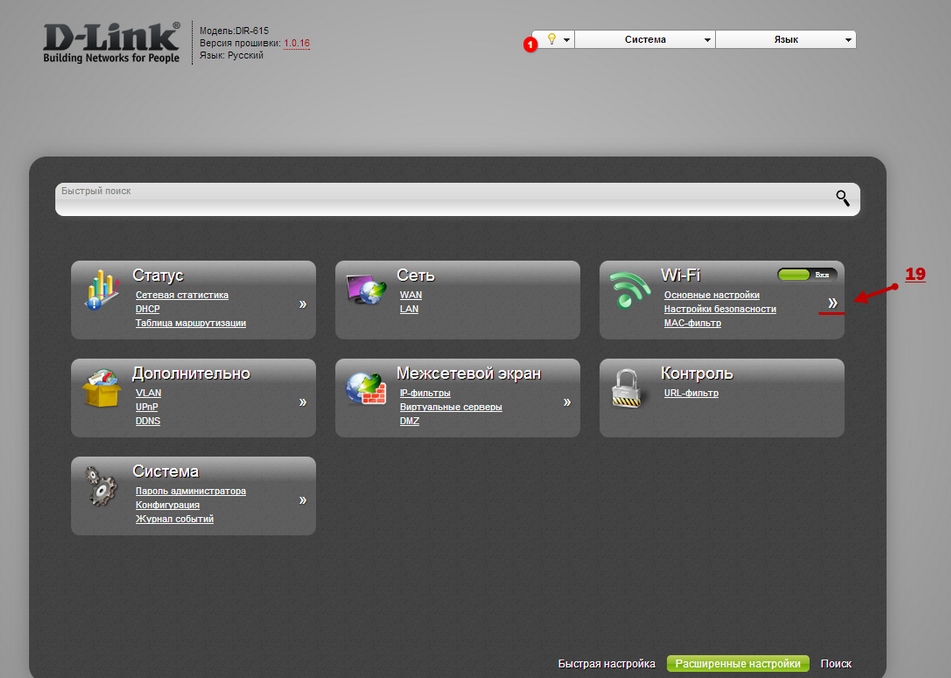Open the Система dropdown menu

[645, 39]
